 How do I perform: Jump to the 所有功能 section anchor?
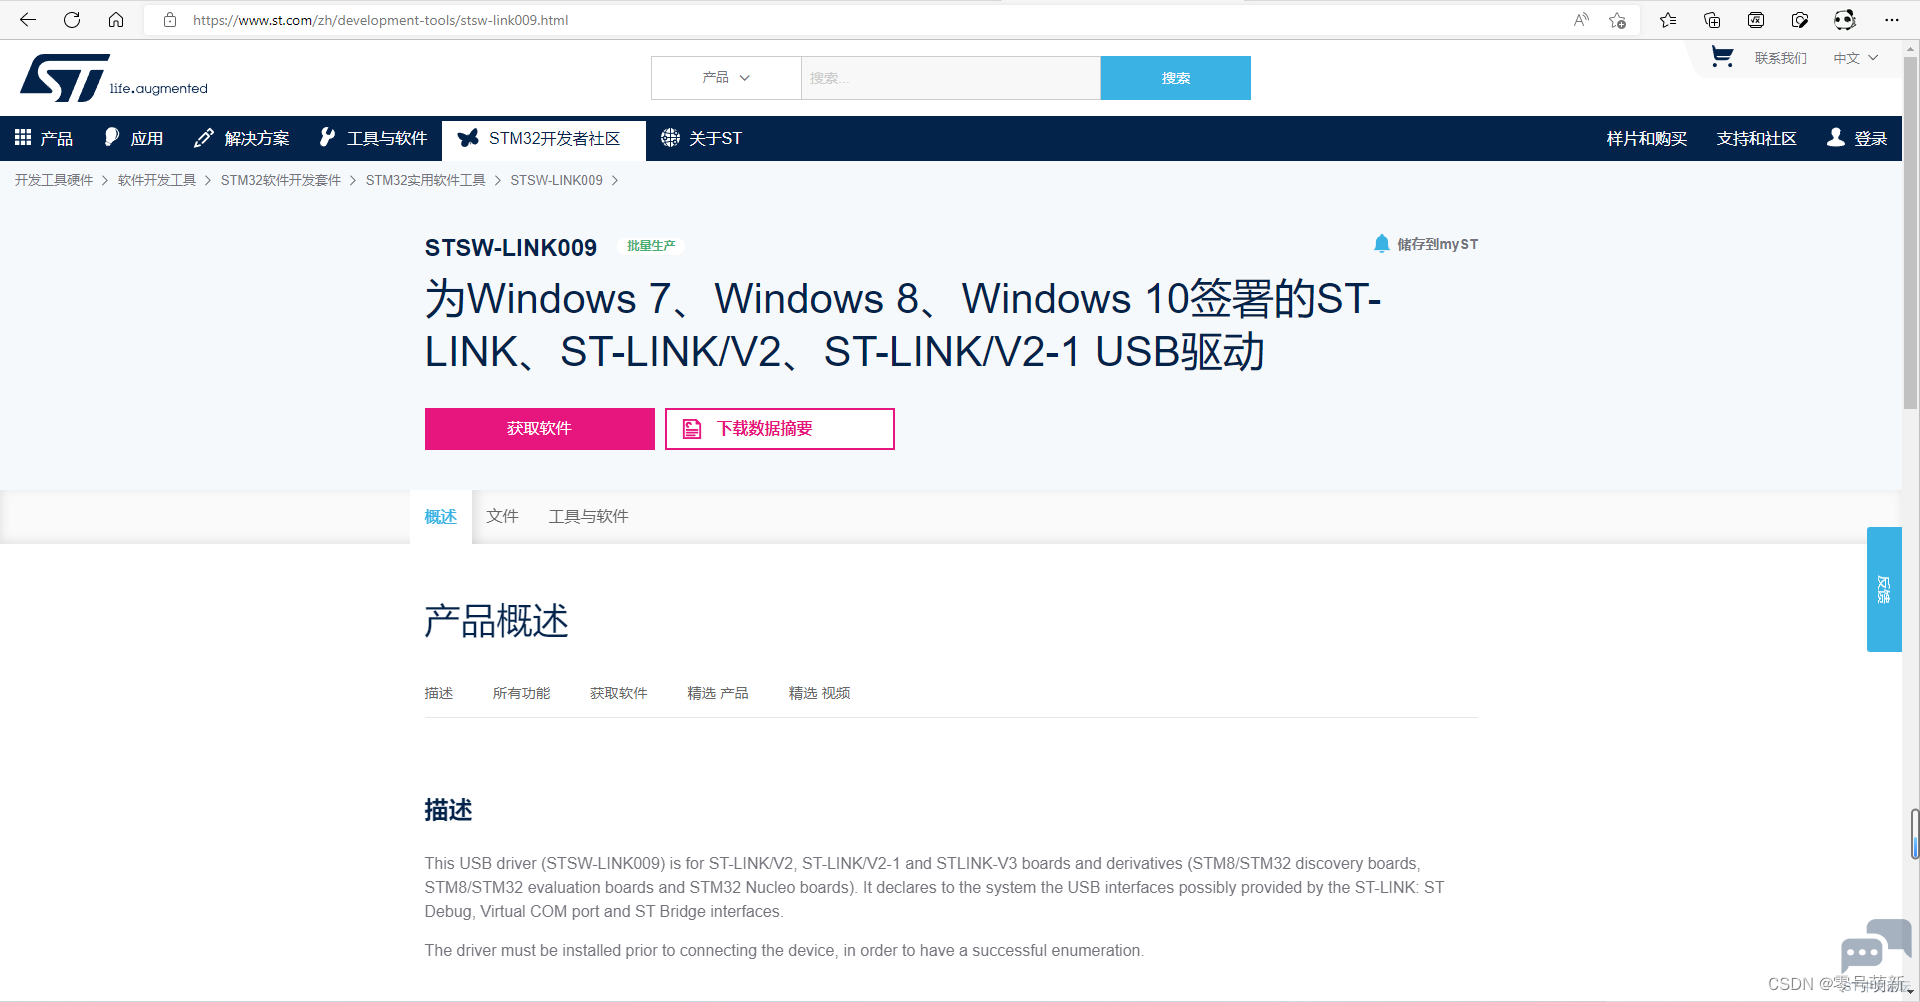(x=521, y=693)
